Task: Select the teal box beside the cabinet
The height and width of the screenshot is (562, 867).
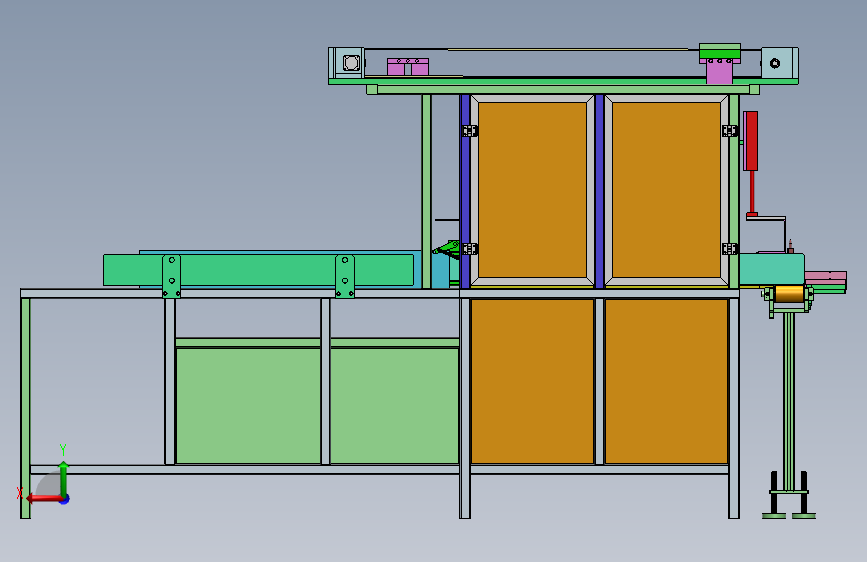Action: tap(772, 269)
